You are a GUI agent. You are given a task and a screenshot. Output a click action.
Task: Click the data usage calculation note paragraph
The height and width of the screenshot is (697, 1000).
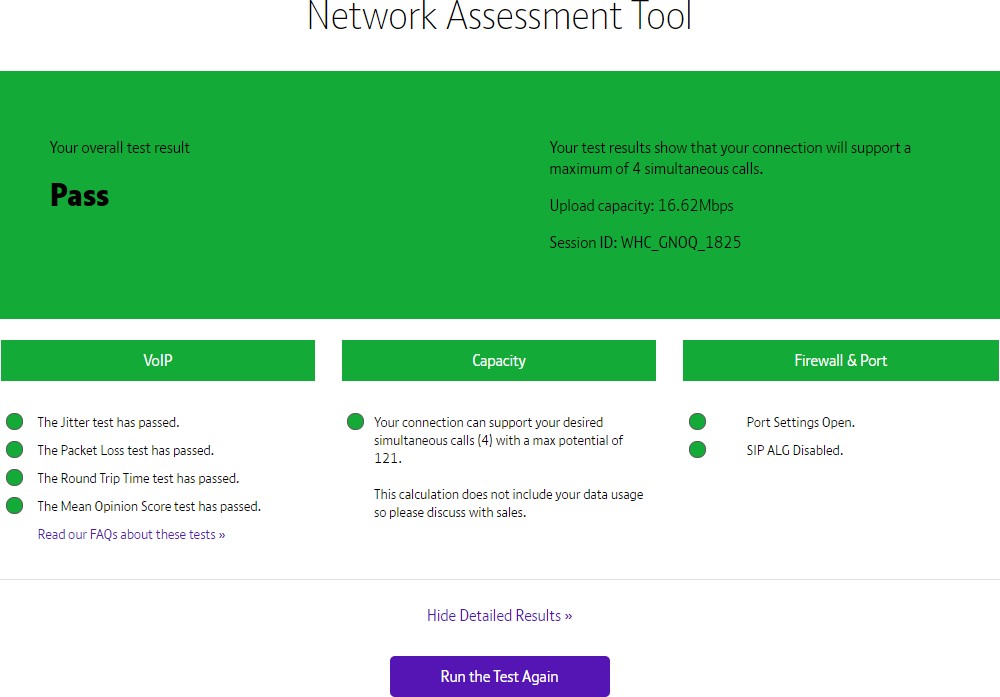(508, 503)
